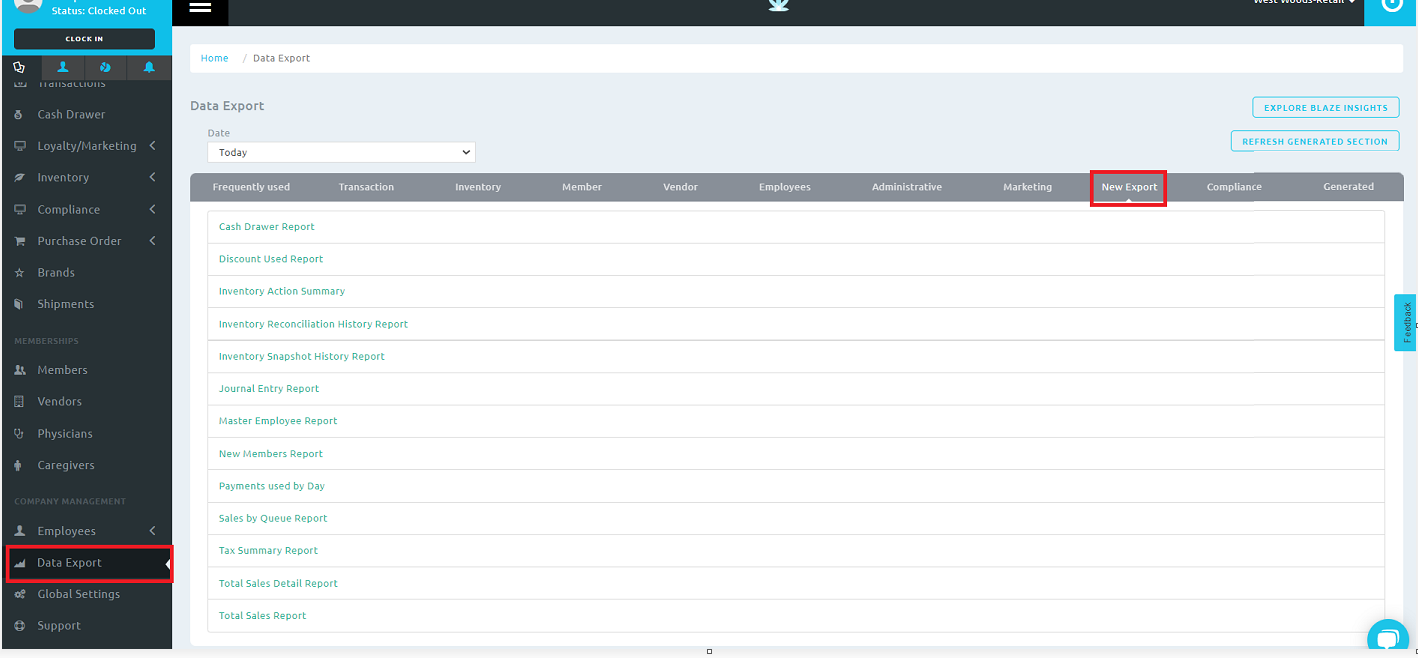Click the Data Export chart icon
The width and height of the screenshot is (1418, 658).
click(19, 563)
